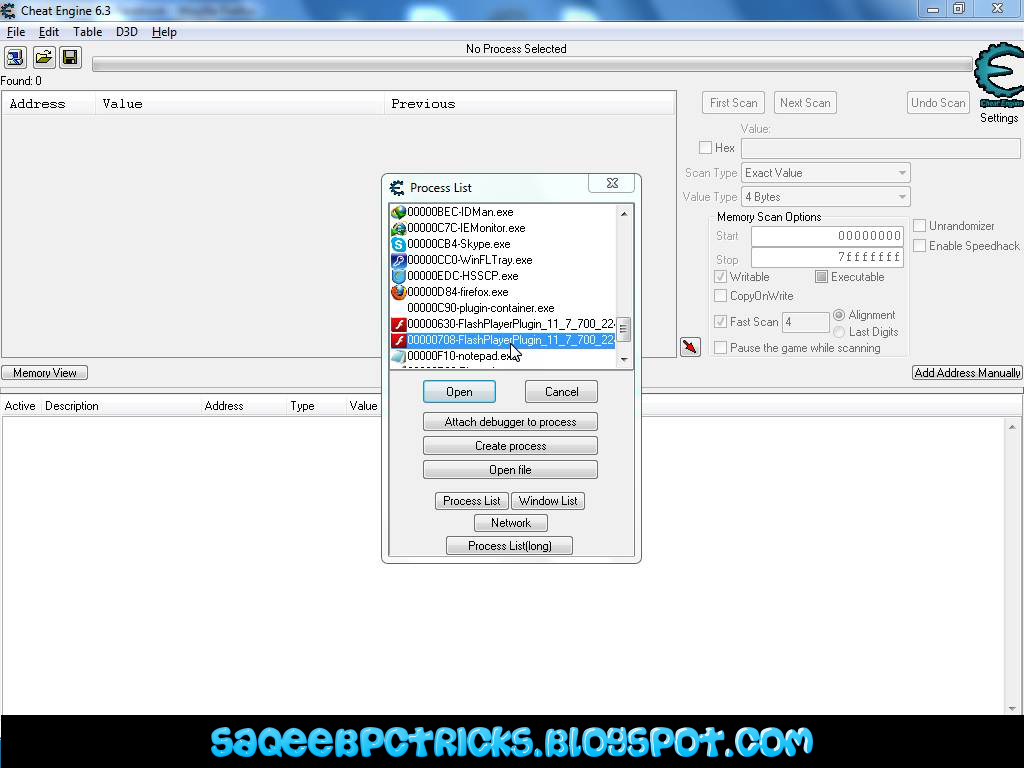Close the Process List dialog
This screenshot has width=1024, height=768.
[x=612, y=184]
